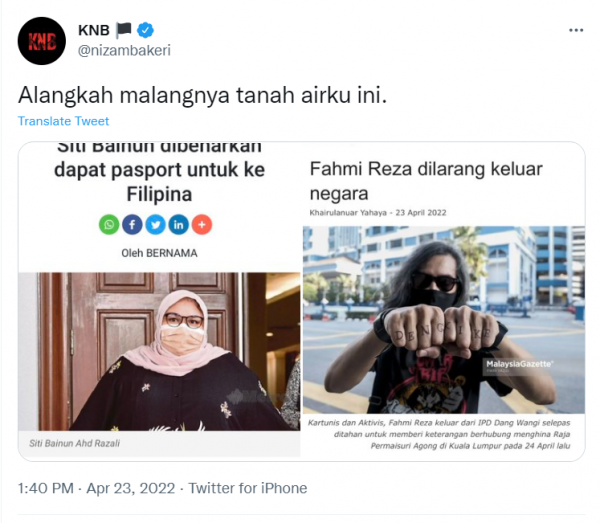Click the Translate Tweet link
The width and height of the screenshot is (600, 523).
click(x=64, y=121)
